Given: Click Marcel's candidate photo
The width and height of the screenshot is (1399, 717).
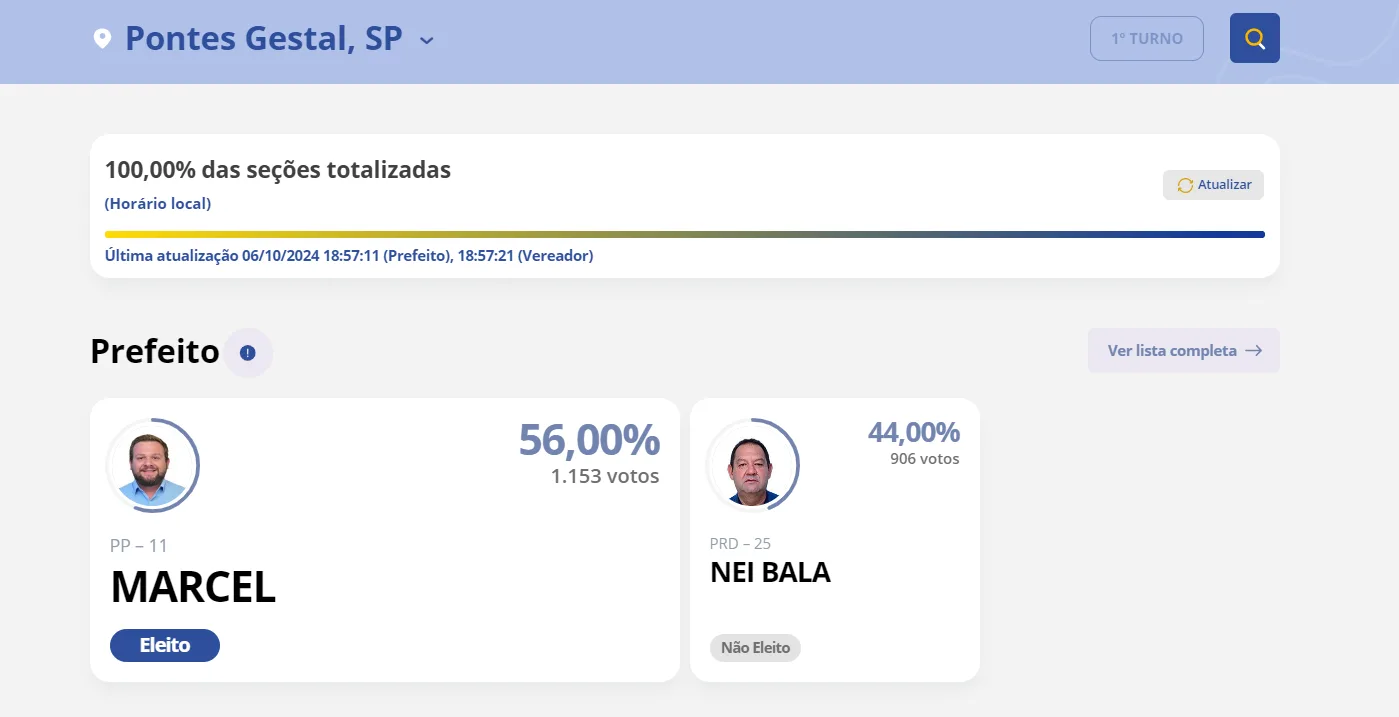Looking at the screenshot, I should tap(152, 466).
